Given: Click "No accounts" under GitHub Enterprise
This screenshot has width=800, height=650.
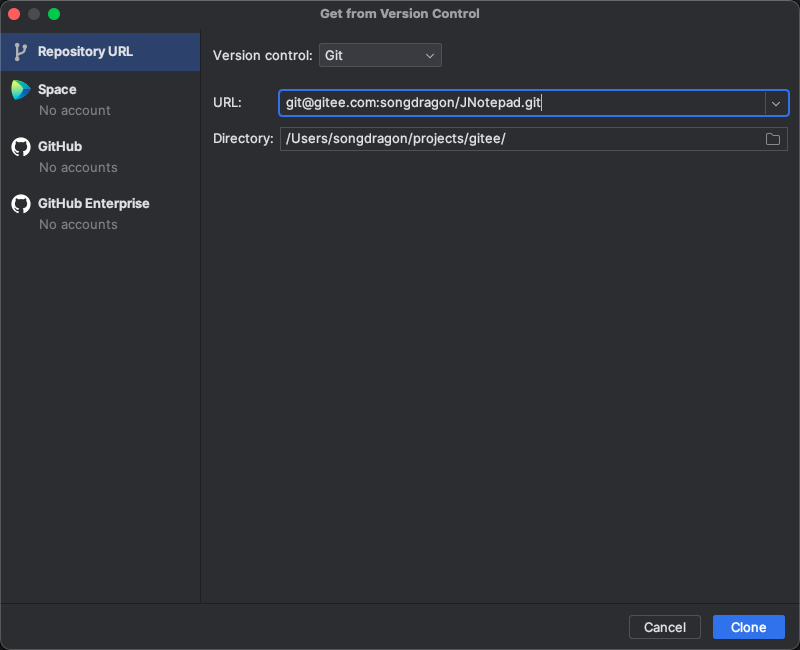Looking at the screenshot, I should tap(78, 224).
